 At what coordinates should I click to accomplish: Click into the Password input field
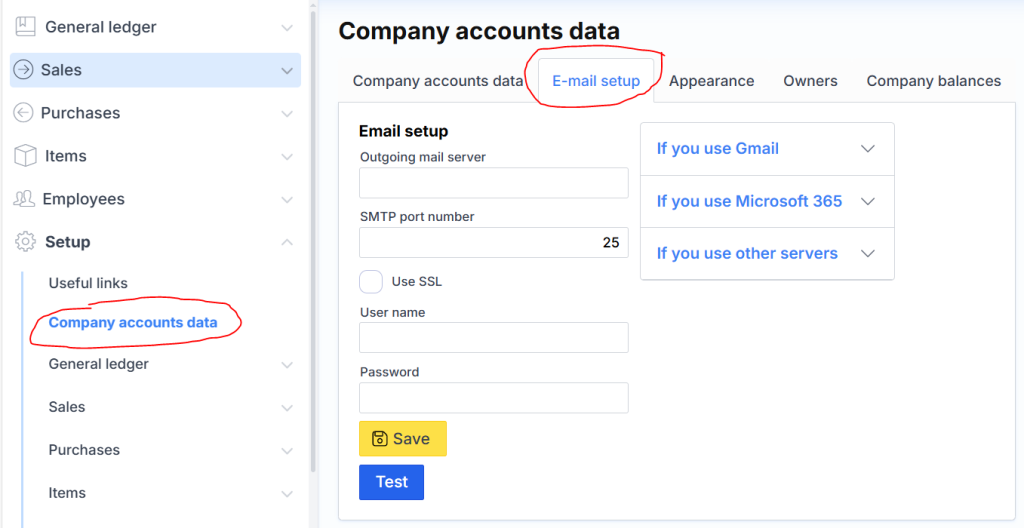[x=493, y=398]
